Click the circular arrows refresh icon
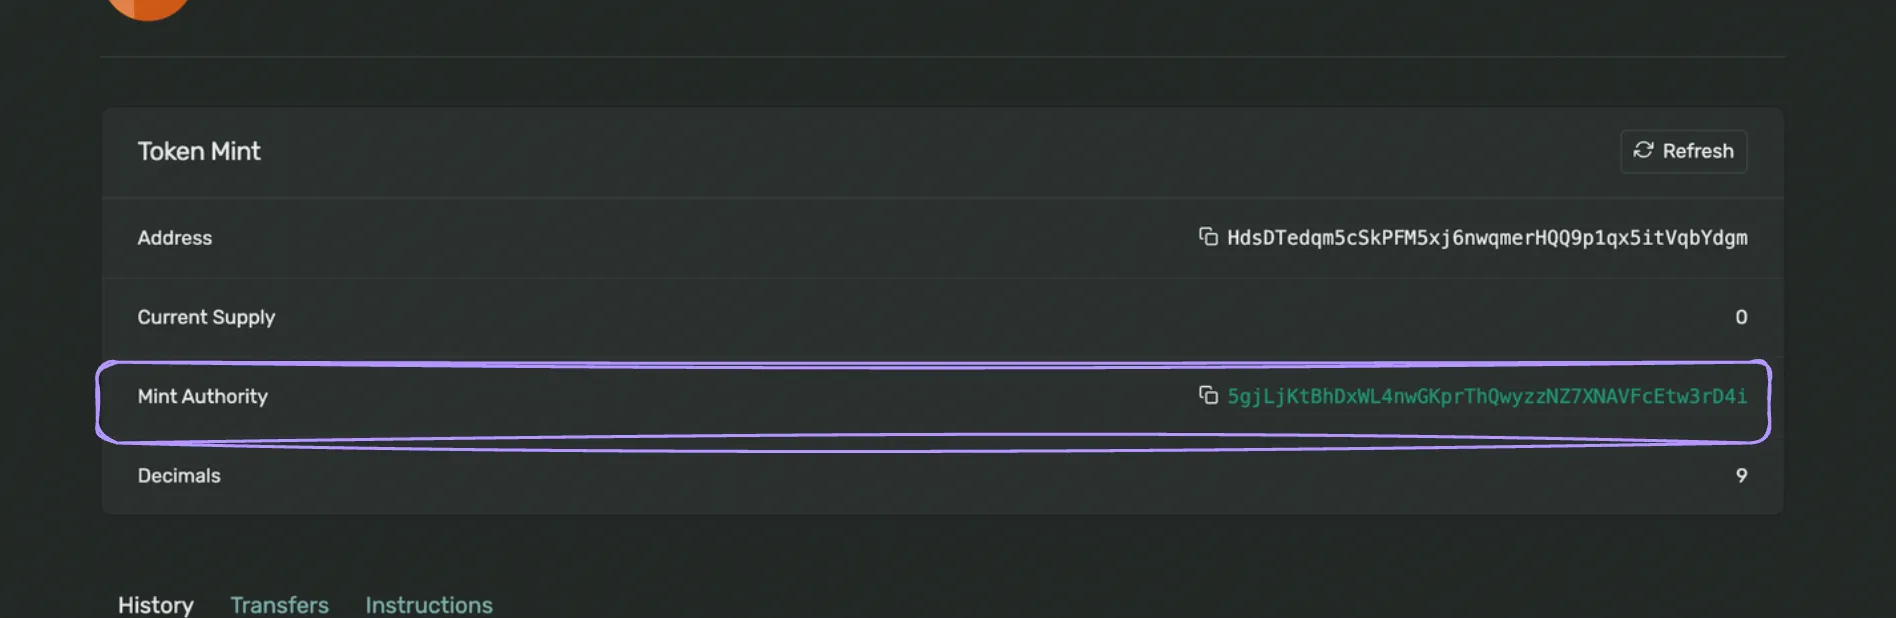The width and height of the screenshot is (1896, 618). [1643, 150]
